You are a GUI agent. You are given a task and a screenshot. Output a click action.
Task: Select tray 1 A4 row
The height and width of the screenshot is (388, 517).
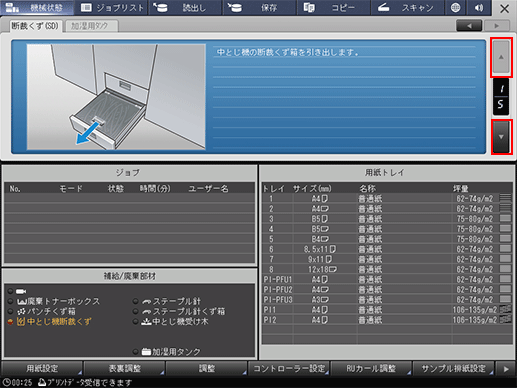pos(387,199)
